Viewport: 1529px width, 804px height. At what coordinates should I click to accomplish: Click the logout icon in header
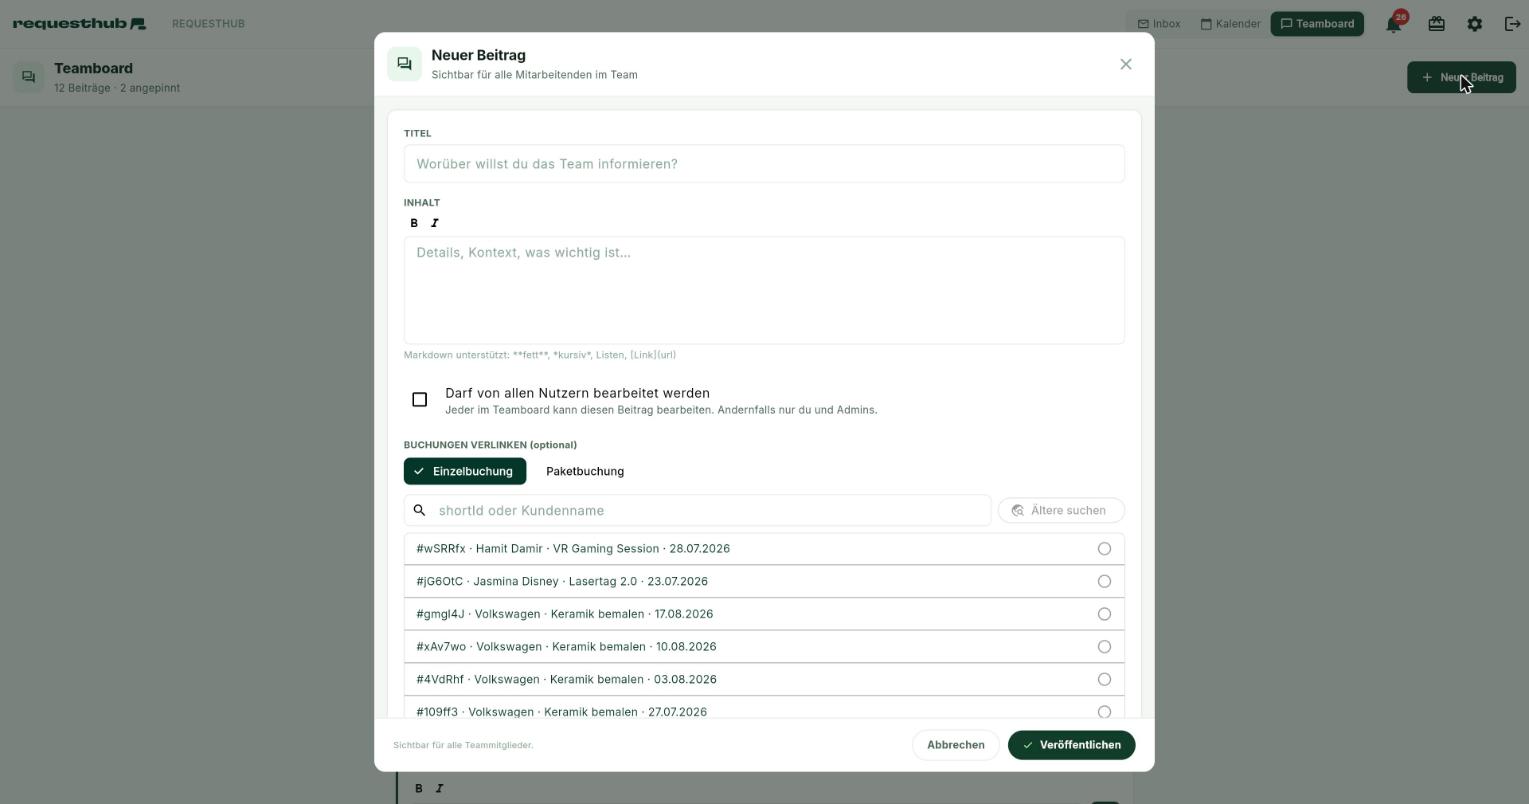[x=1512, y=23]
